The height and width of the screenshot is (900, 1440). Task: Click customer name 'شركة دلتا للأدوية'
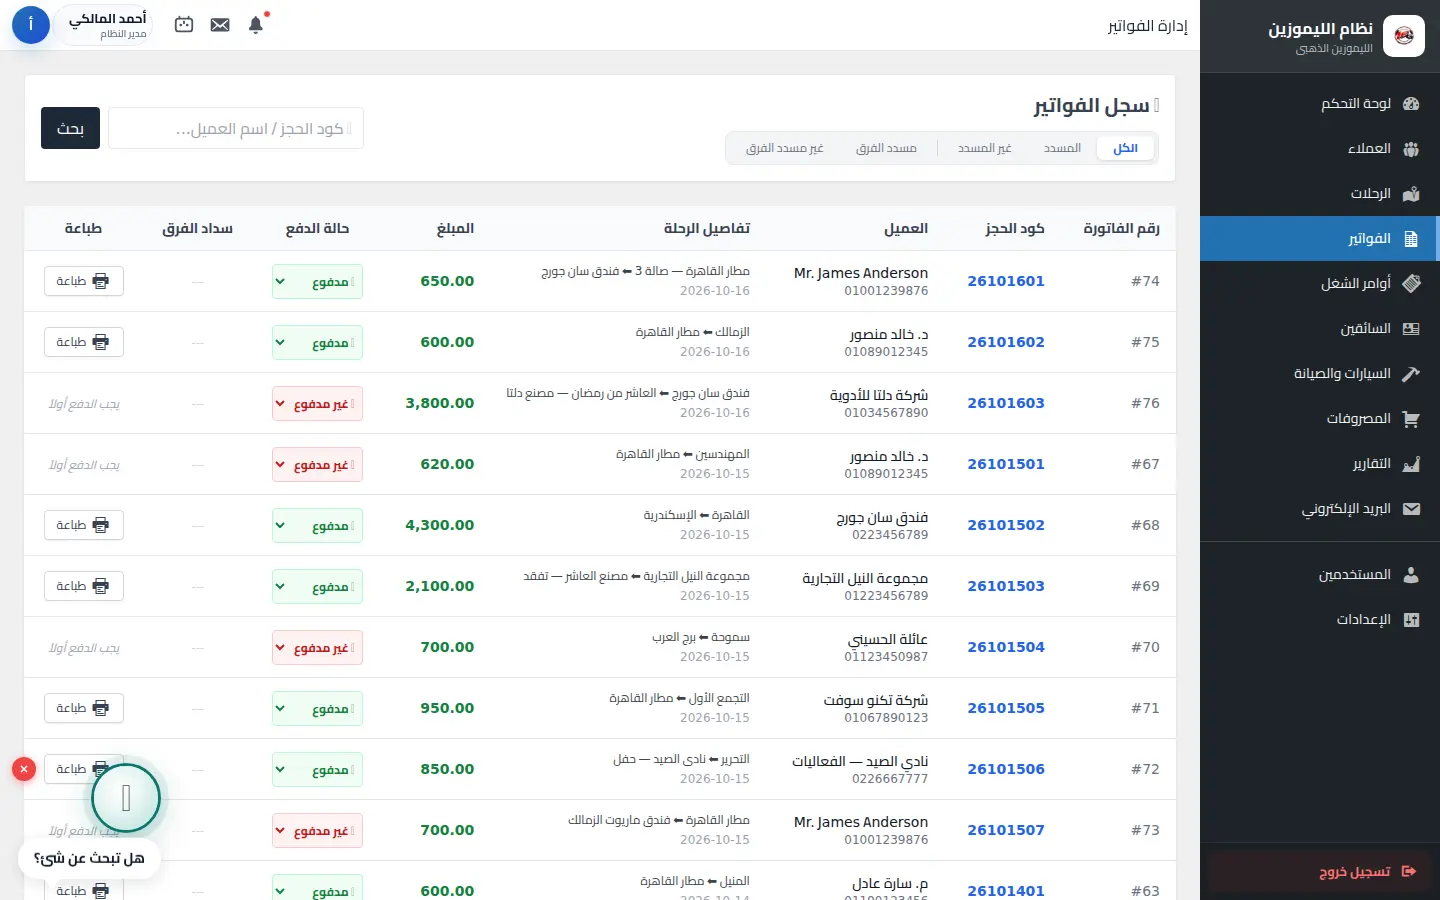pos(879,395)
